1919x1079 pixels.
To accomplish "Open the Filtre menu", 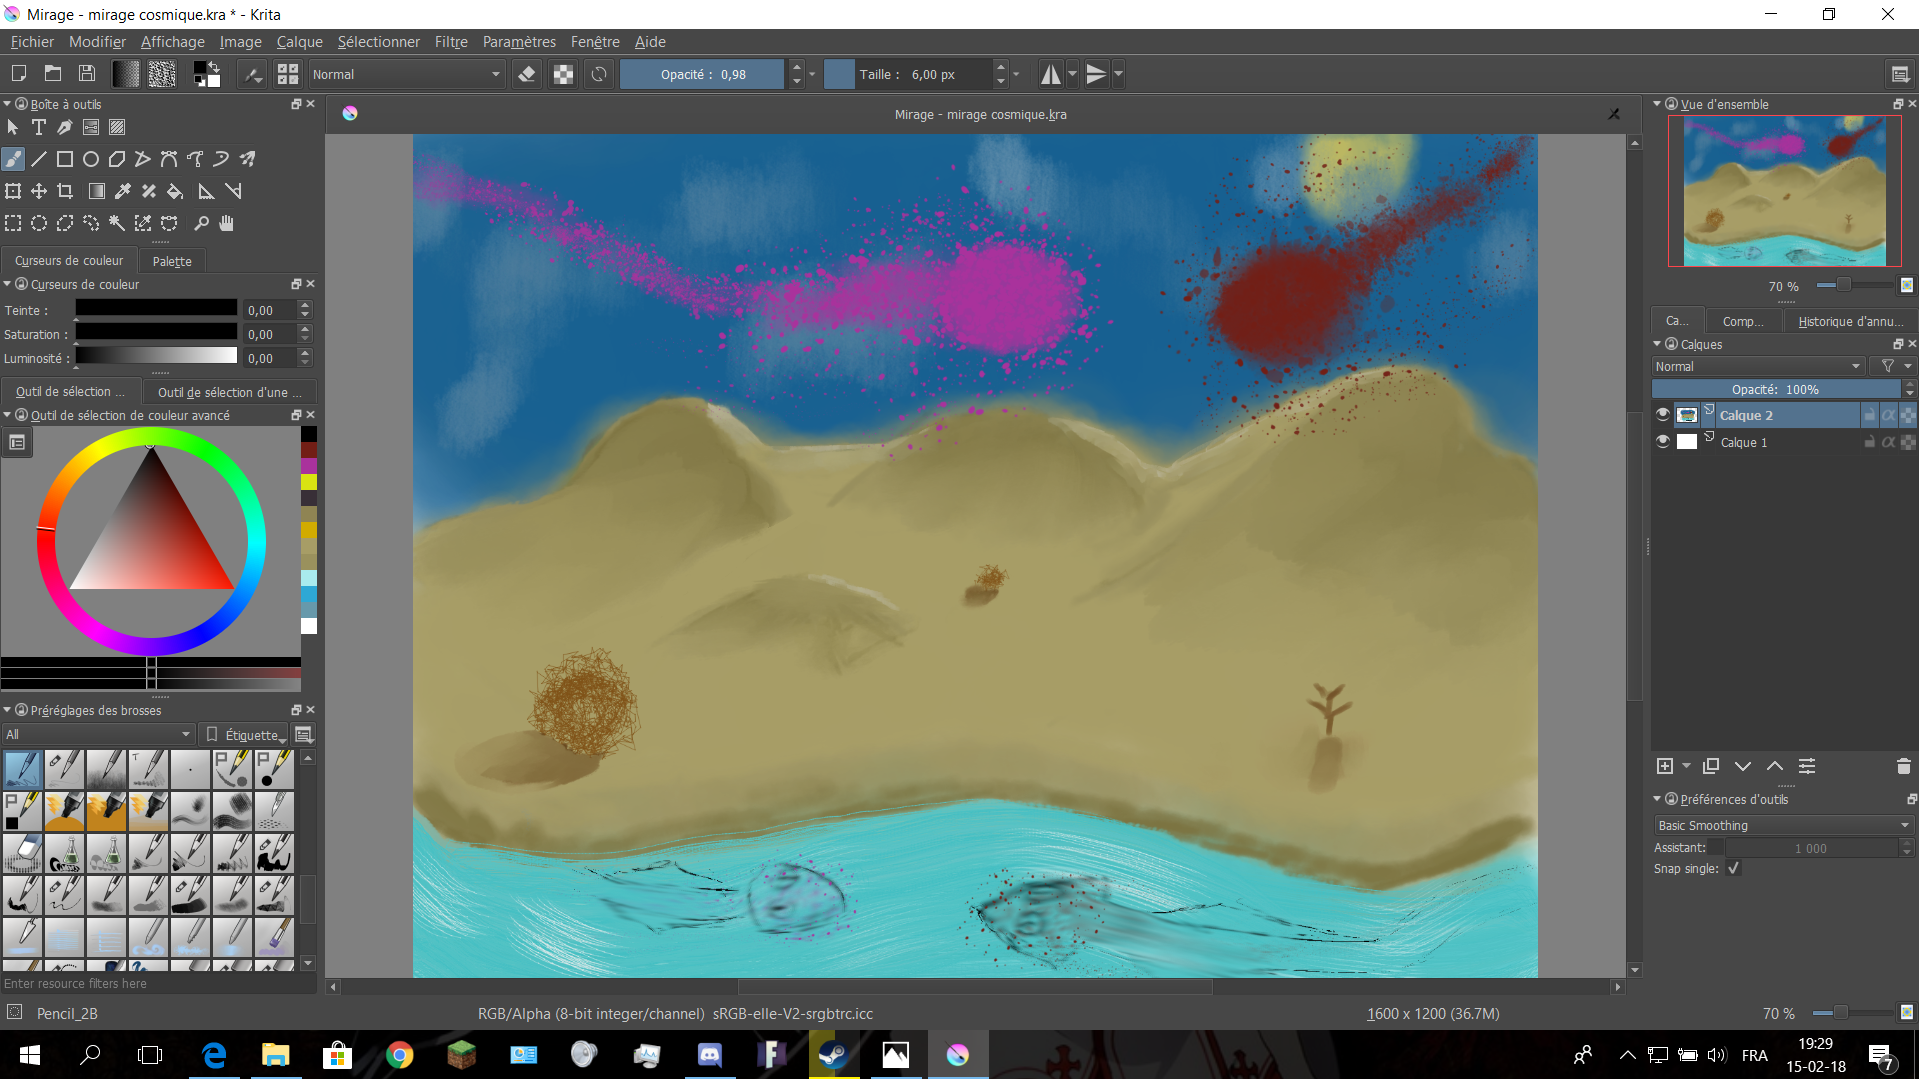I will point(451,42).
